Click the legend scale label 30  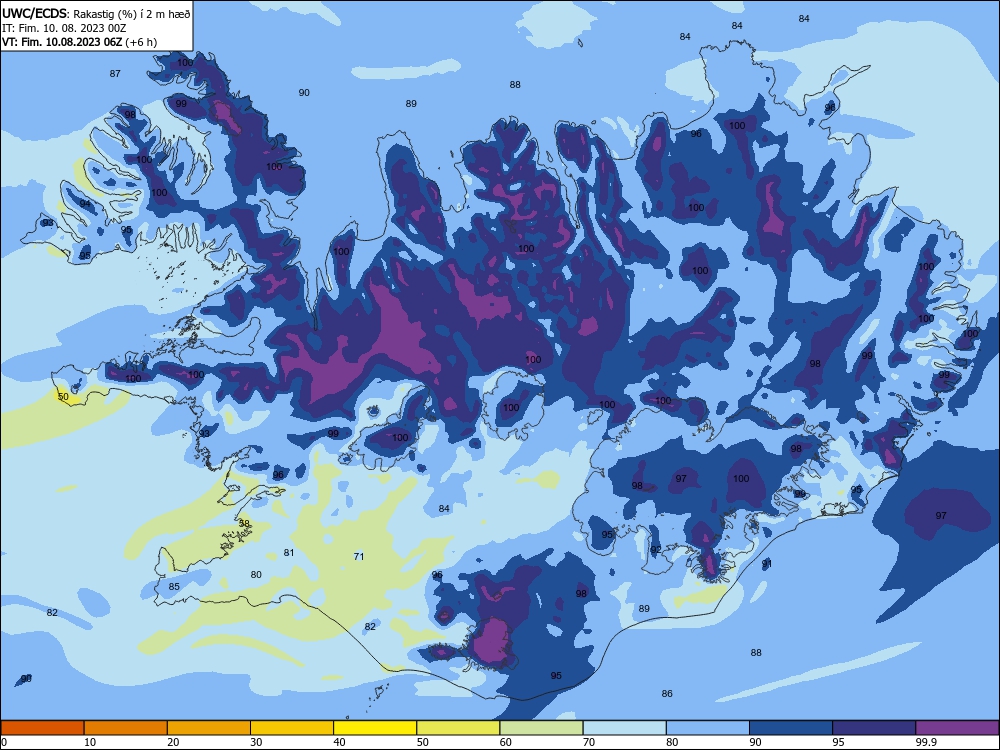point(256,742)
